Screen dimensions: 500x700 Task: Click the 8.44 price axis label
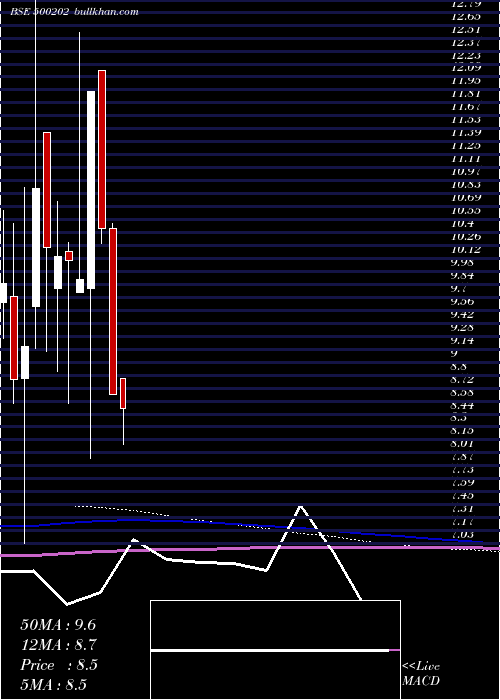coord(462,405)
